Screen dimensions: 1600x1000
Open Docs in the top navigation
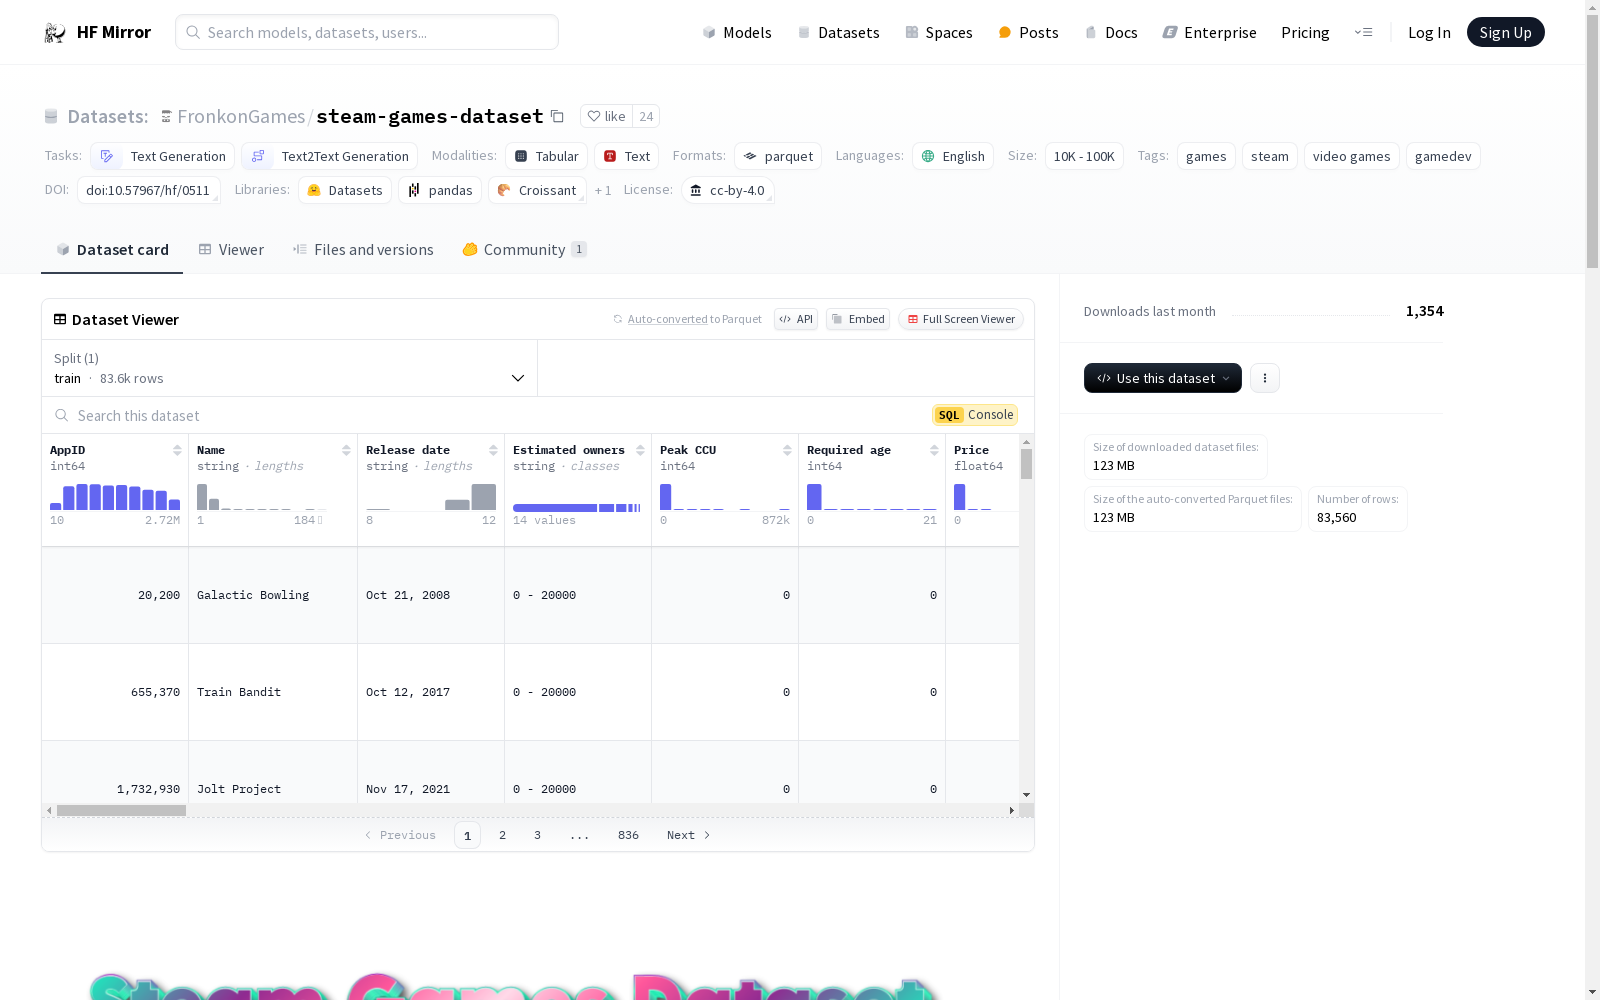pyautogui.click(x=1111, y=32)
